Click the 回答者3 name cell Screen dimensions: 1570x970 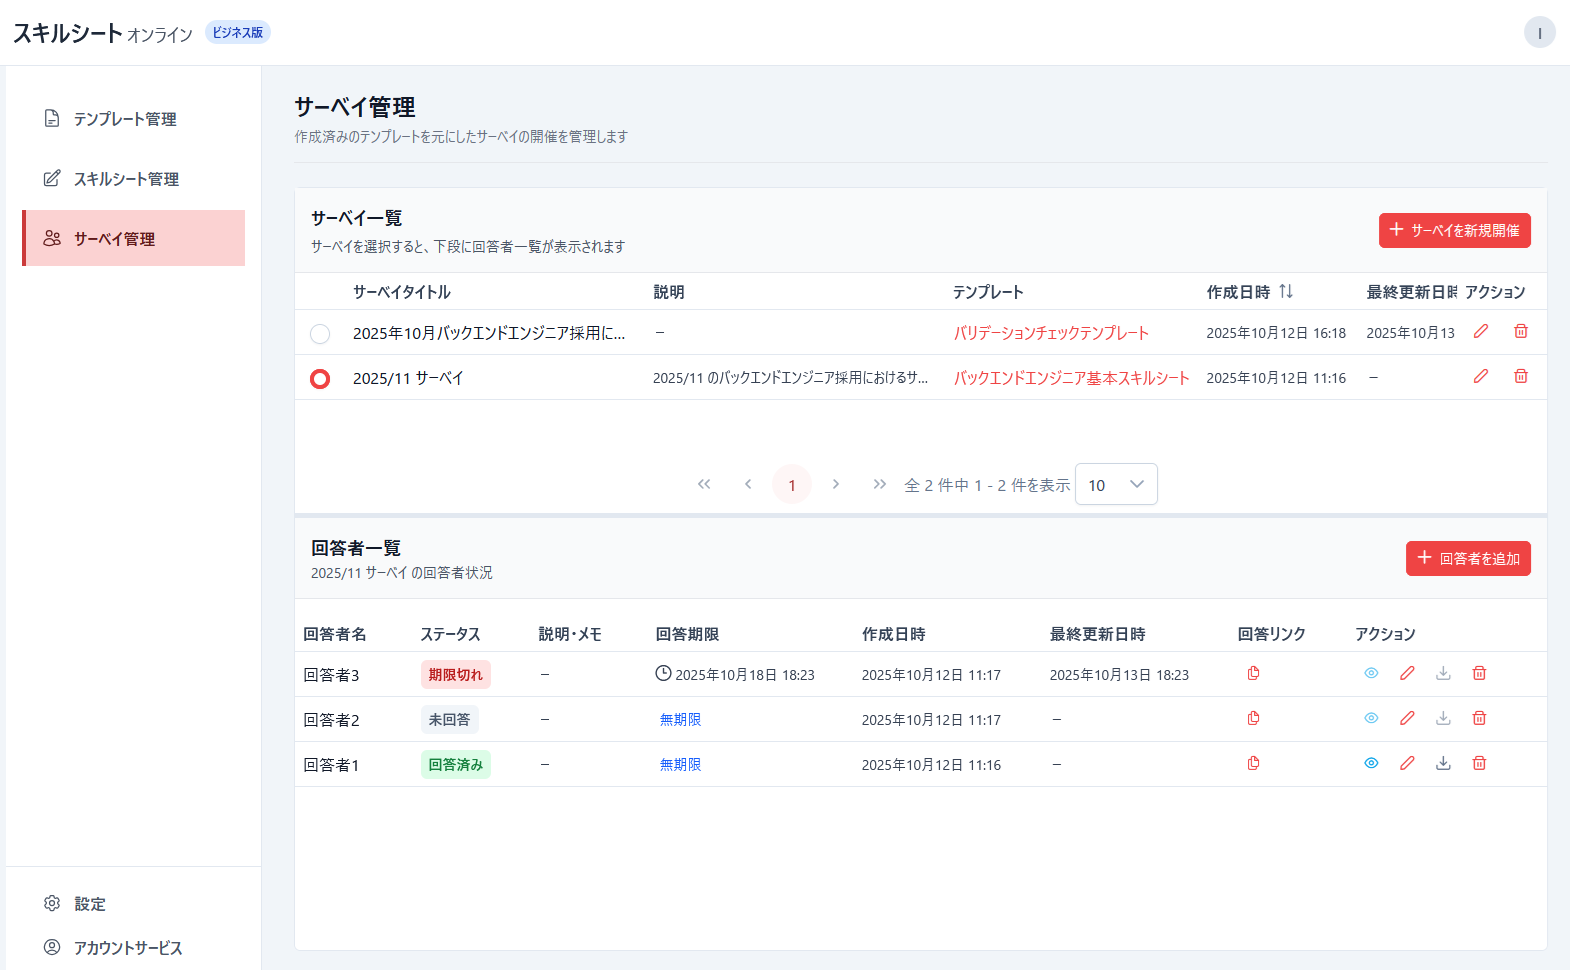[x=331, y=675]
